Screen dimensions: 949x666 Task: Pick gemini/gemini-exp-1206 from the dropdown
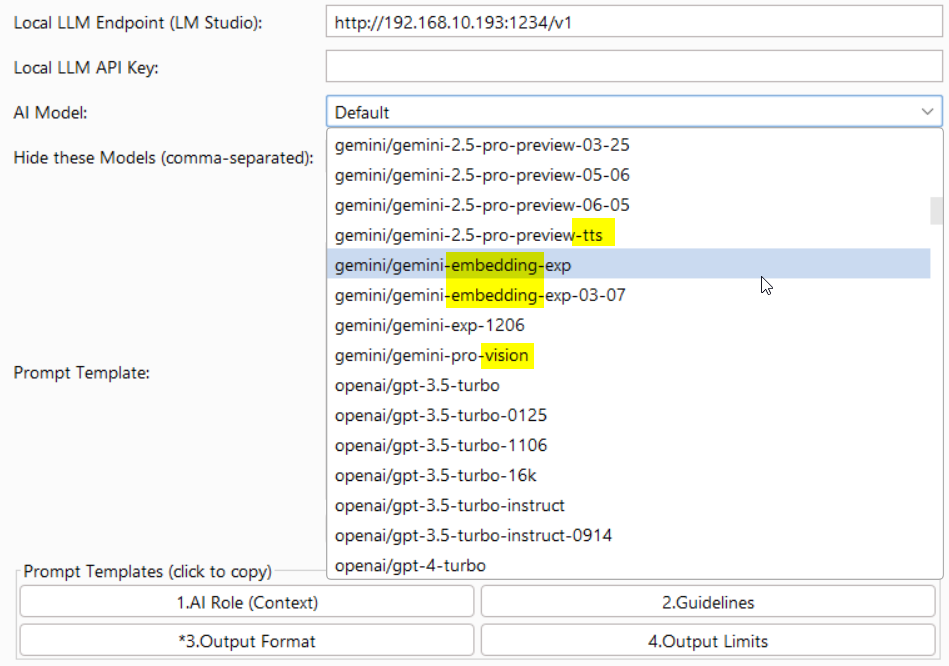point(628,326)
